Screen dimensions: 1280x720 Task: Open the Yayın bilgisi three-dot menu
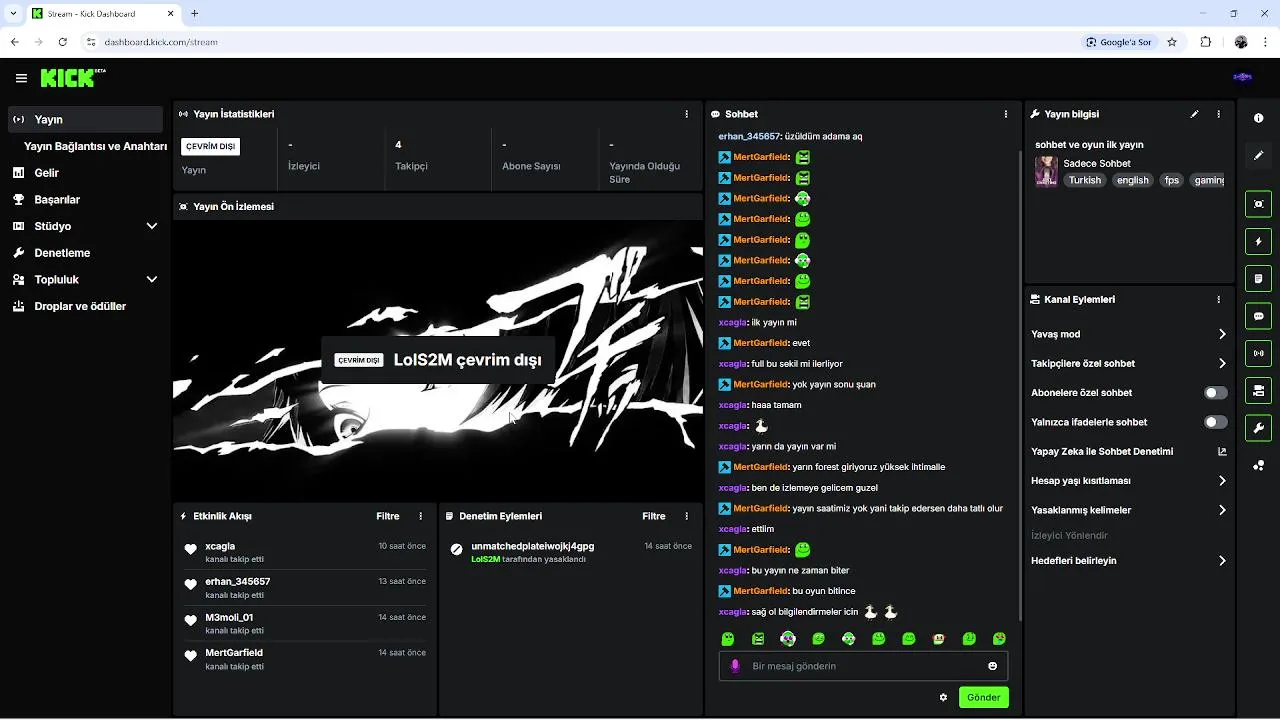coord(1218,114)
